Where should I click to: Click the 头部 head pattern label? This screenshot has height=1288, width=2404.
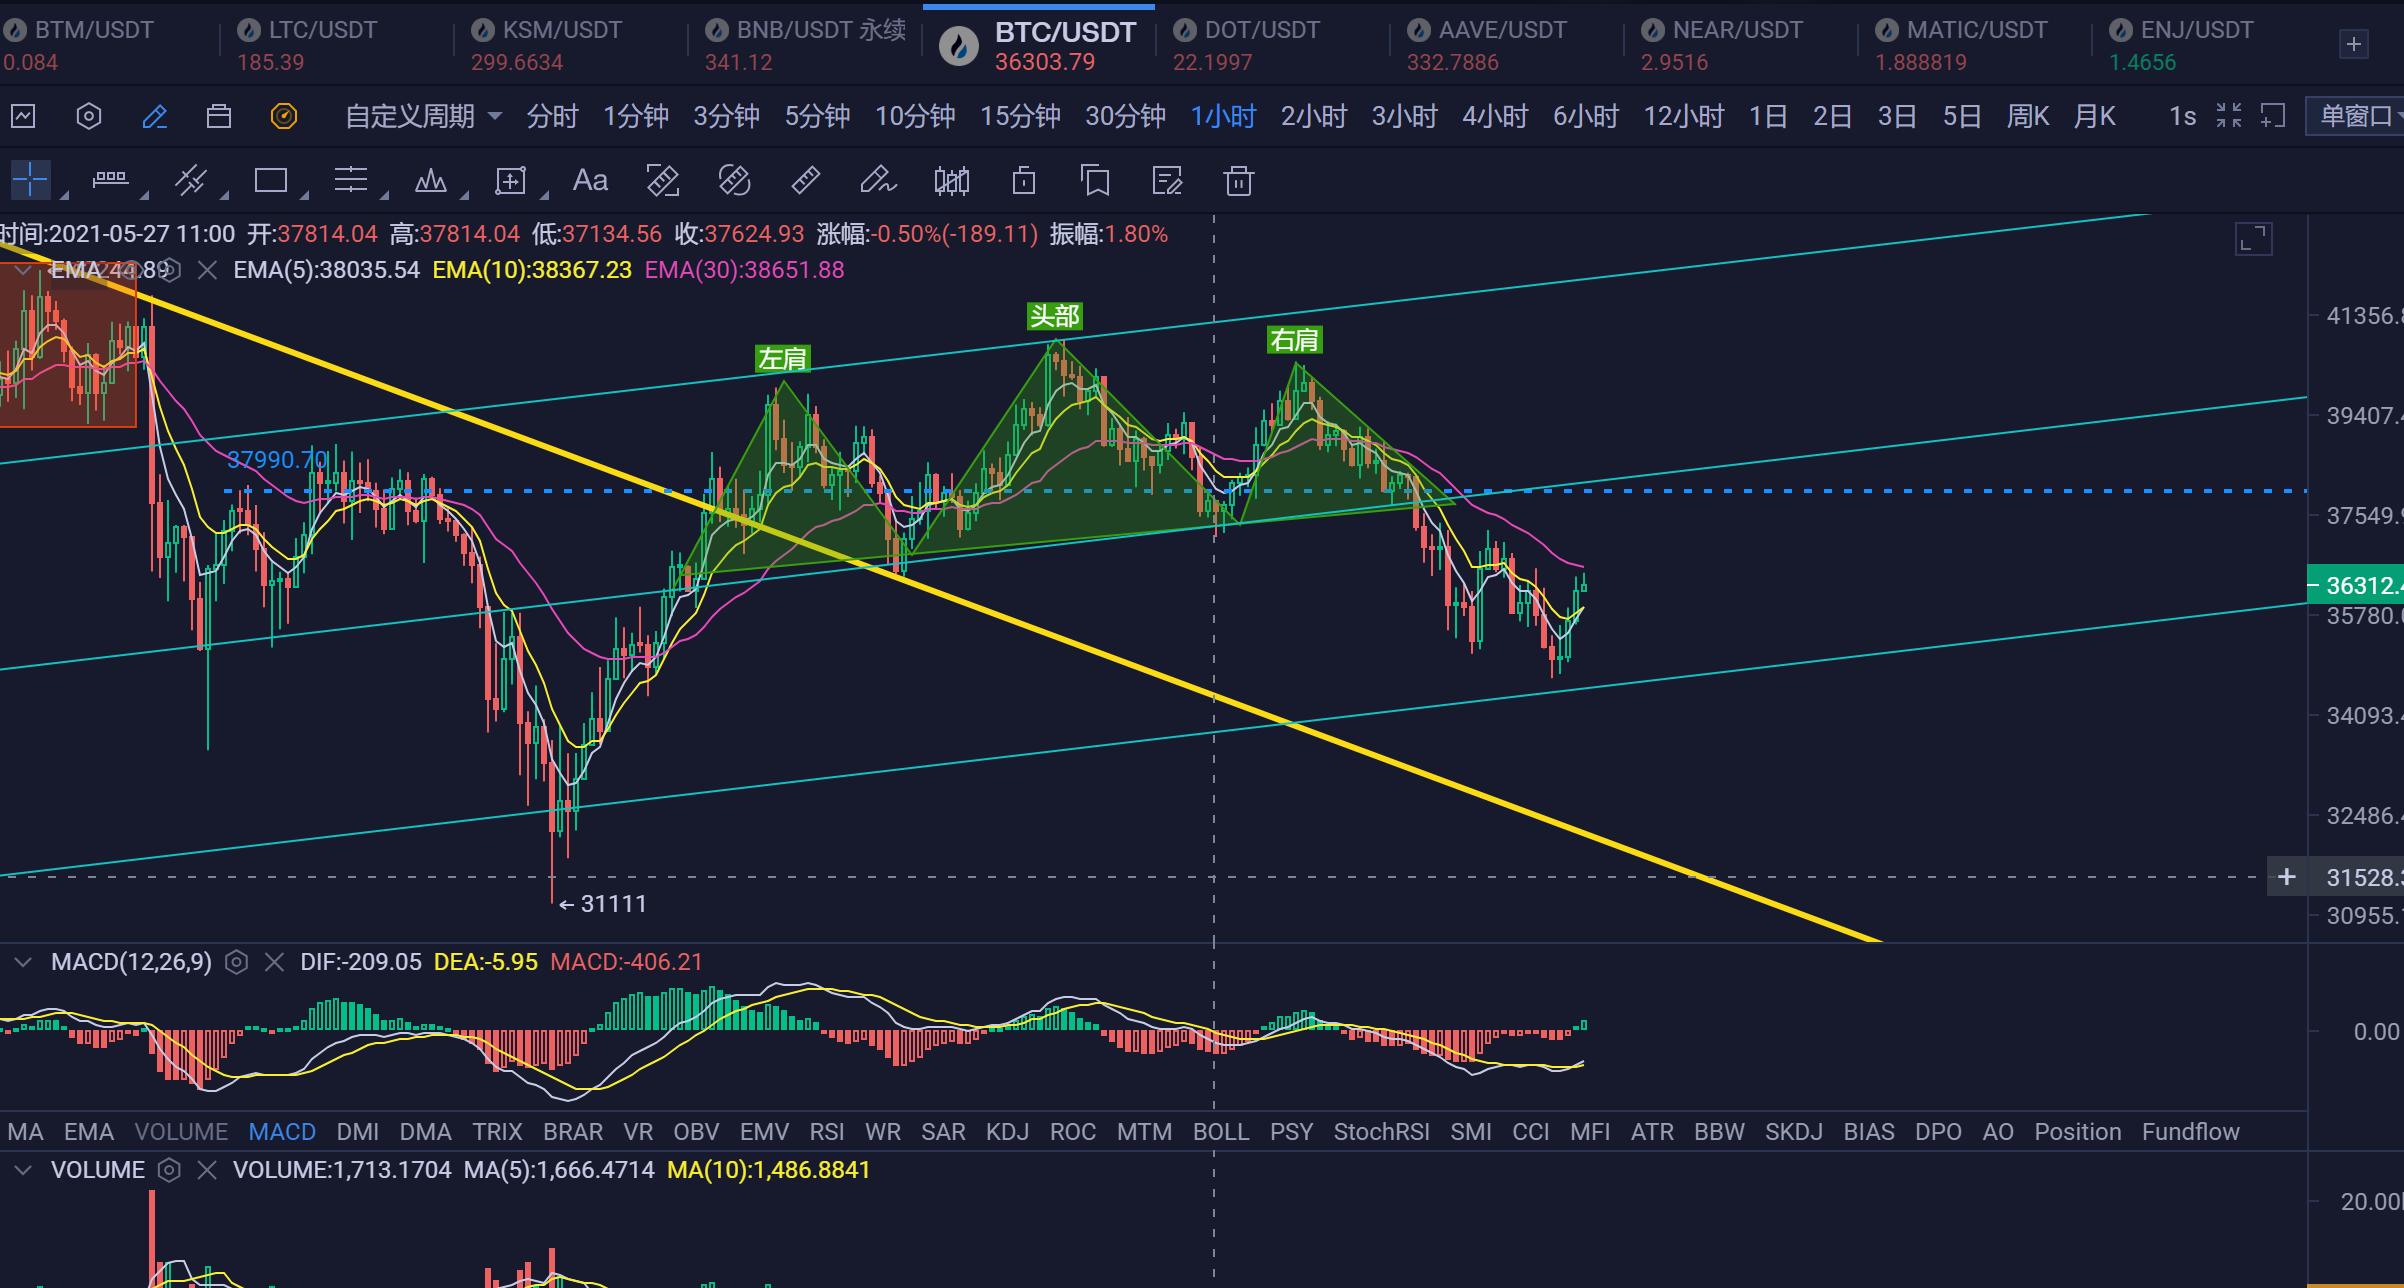[x=1054, y=317]
